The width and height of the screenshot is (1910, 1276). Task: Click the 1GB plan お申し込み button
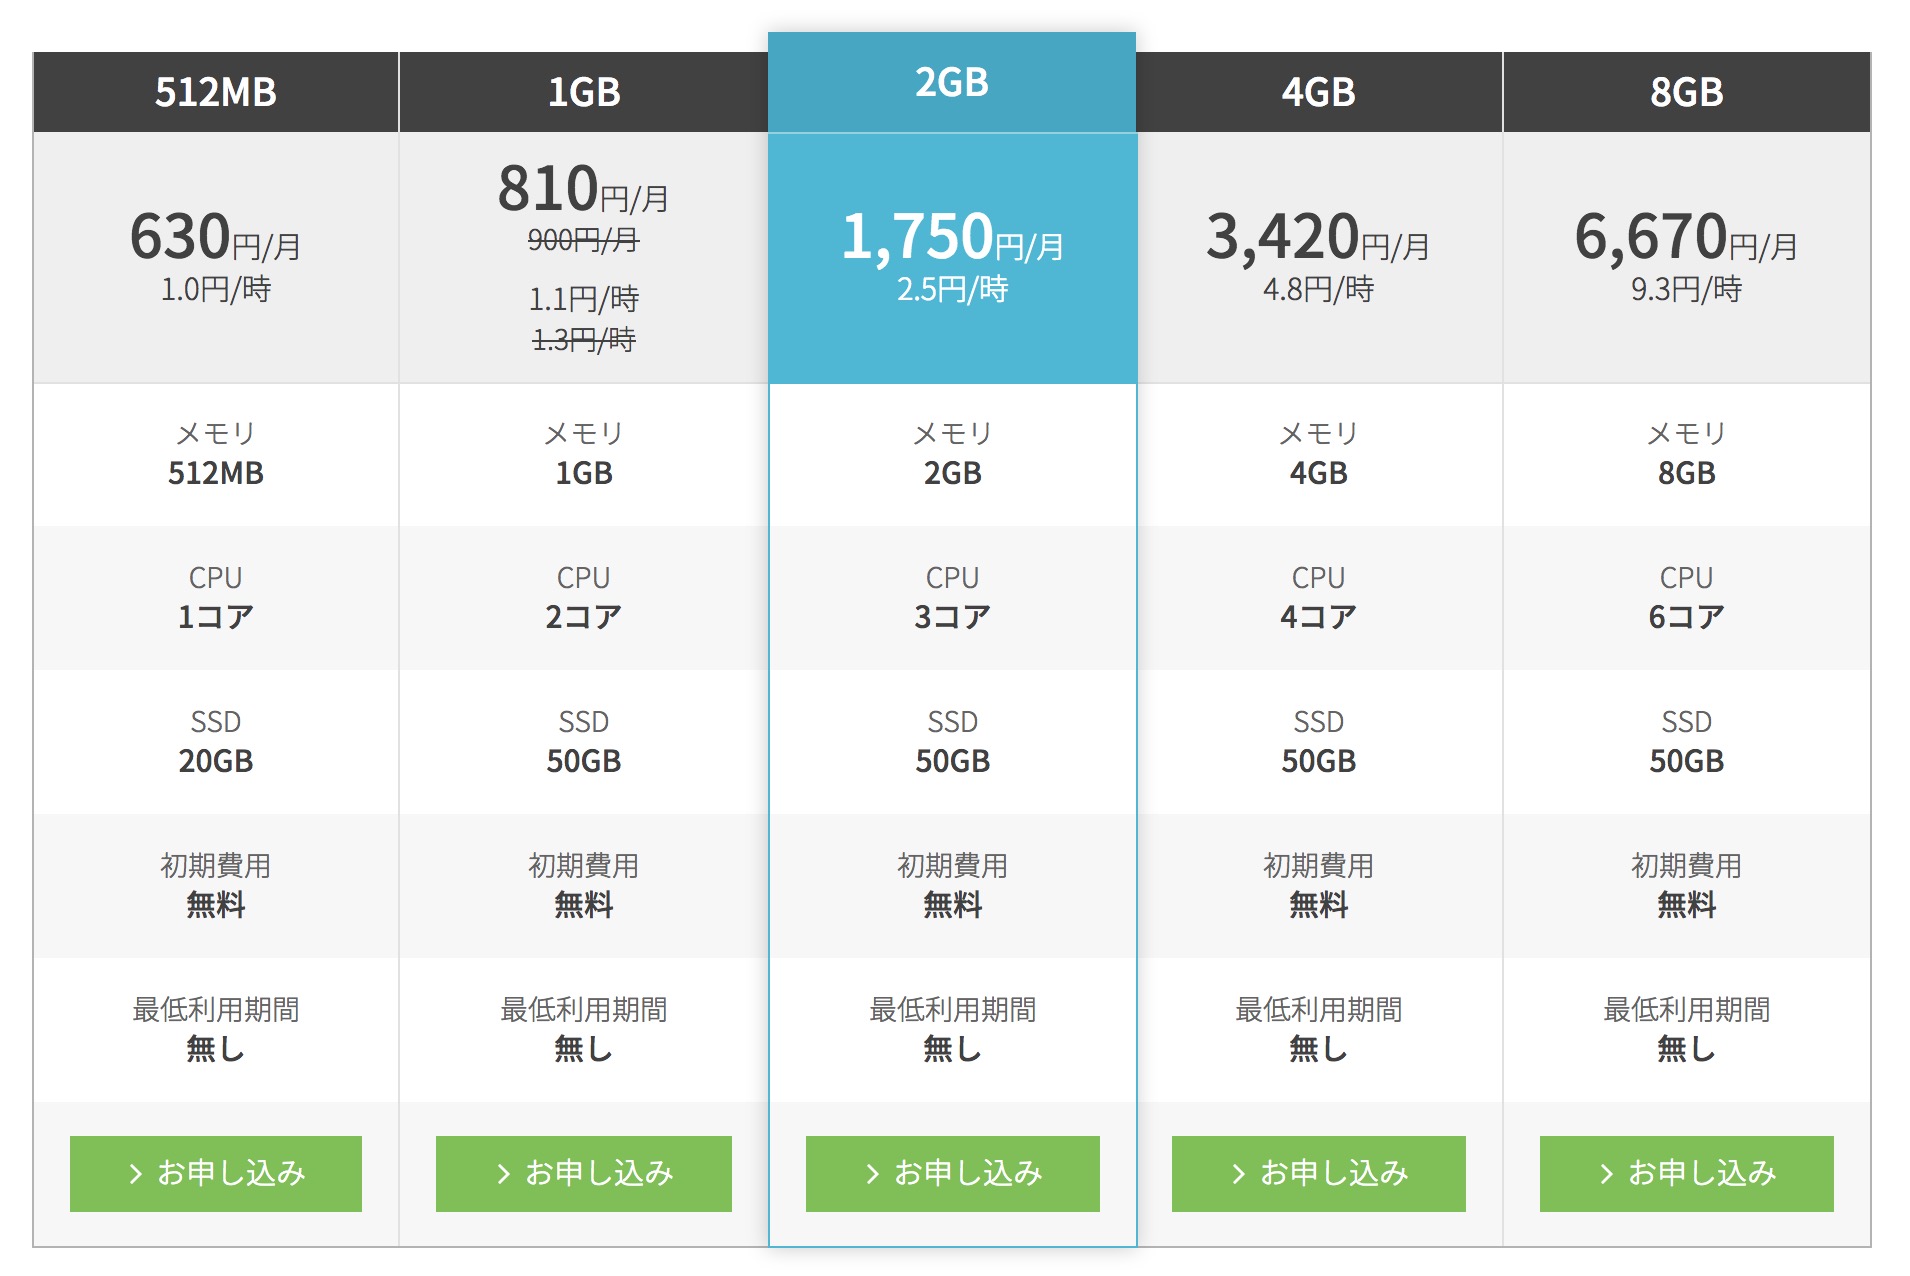(584, 1173)
